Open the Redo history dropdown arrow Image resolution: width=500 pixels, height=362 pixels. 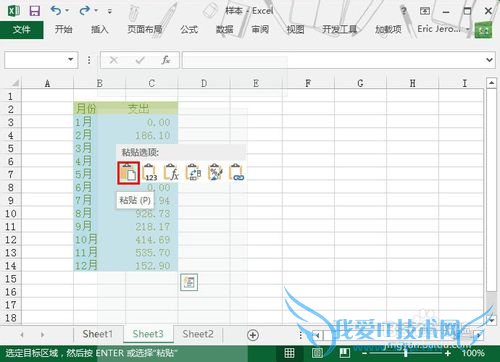pyautogui.click(x=96, y=11)
